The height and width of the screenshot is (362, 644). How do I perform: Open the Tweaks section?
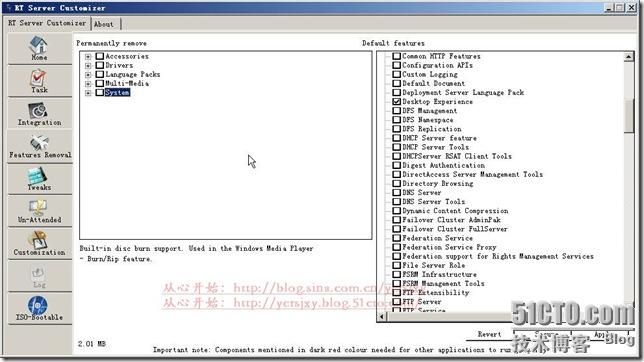pos(39,179)
